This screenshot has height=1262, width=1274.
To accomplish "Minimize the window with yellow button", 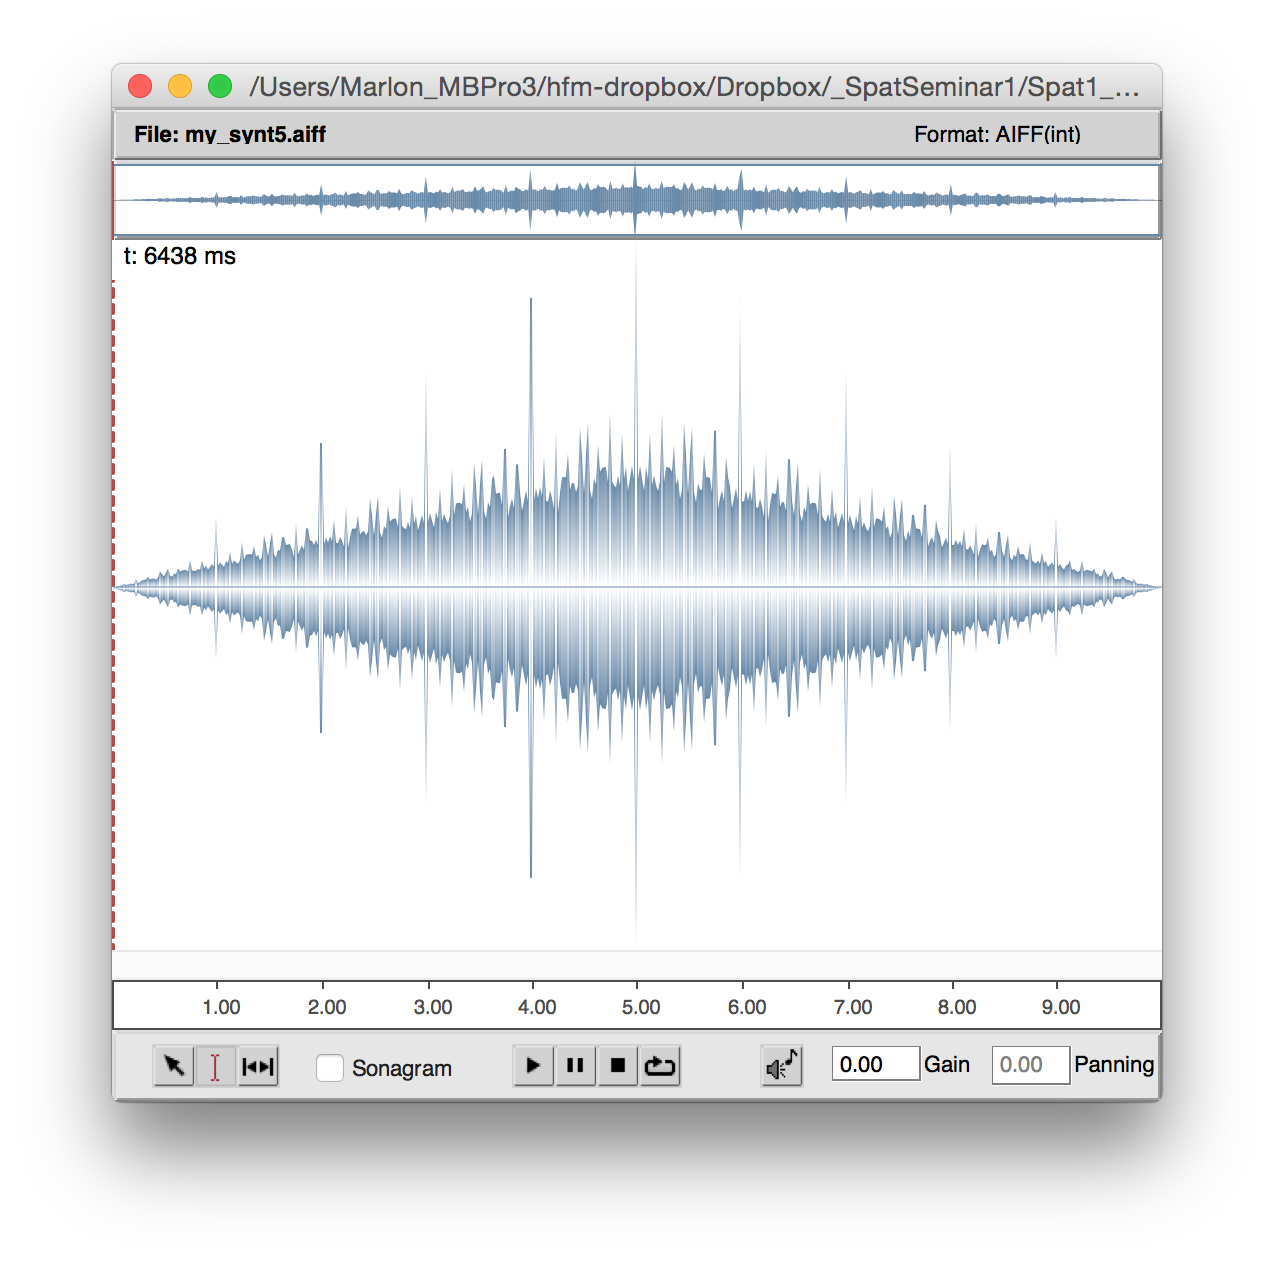I will pos(180,86).
